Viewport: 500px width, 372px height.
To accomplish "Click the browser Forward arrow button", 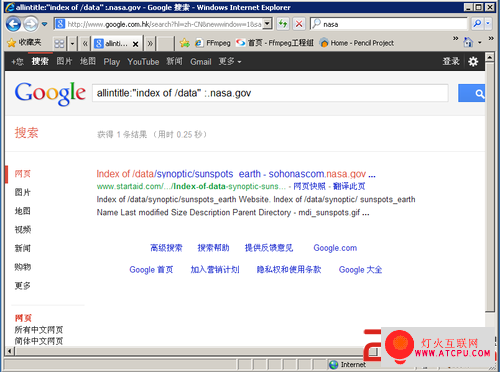I will 31,24.
